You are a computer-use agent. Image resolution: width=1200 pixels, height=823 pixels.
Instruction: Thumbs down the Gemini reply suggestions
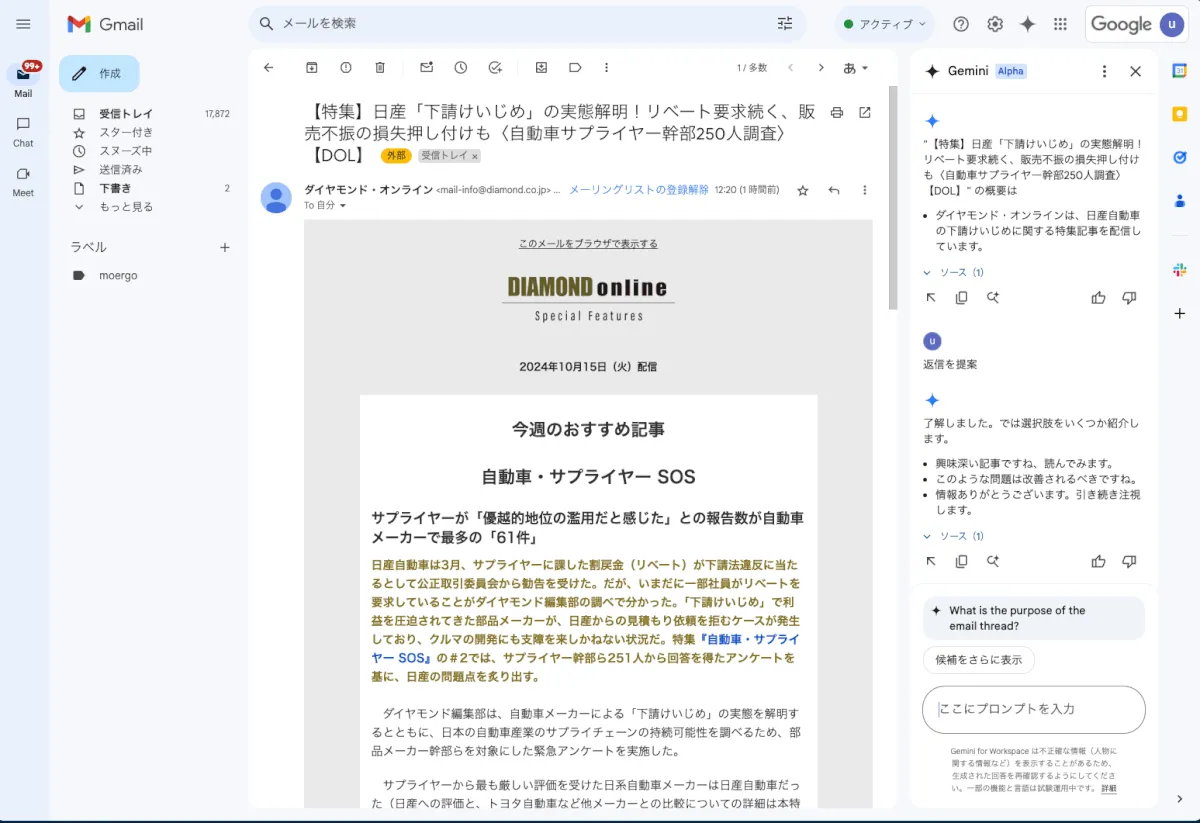pos(1129,561)
